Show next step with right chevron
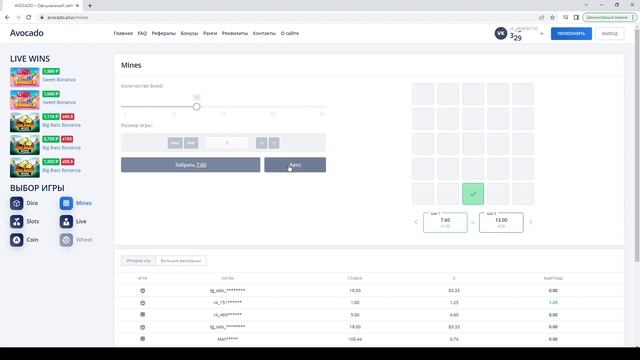 (531, 222)
